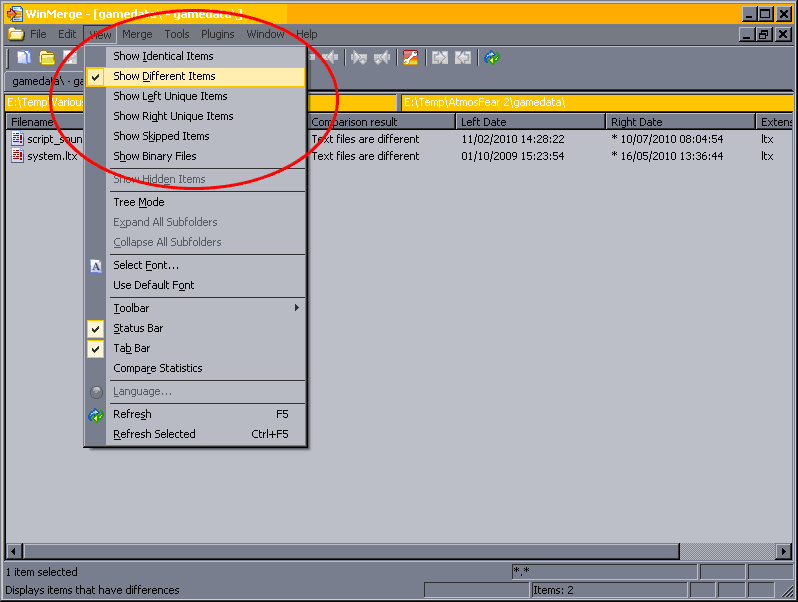Sort by the Extension column header
The image size is (798, 602).
(774, 122)
